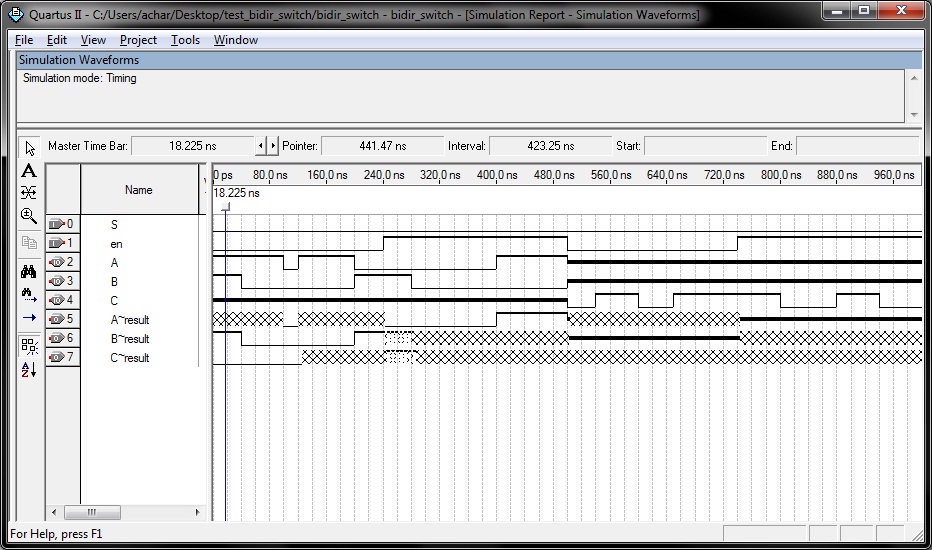Image resolution: width=932 pixels, height=550 pixels.
Task: Click the Quartus II title bar icon
Action: 15,15
